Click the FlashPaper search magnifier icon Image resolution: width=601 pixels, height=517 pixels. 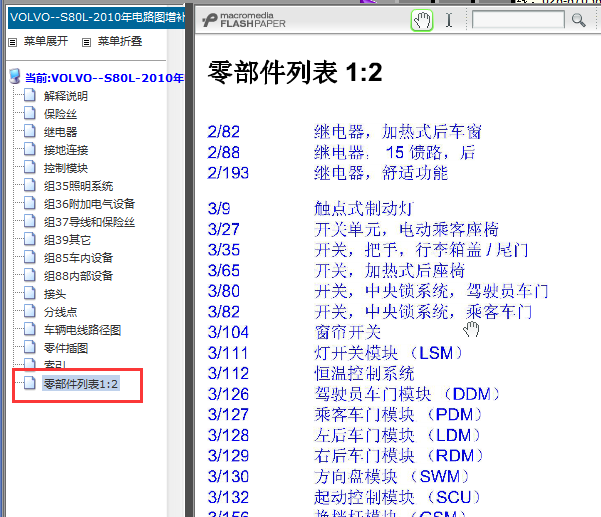point(578,20)
